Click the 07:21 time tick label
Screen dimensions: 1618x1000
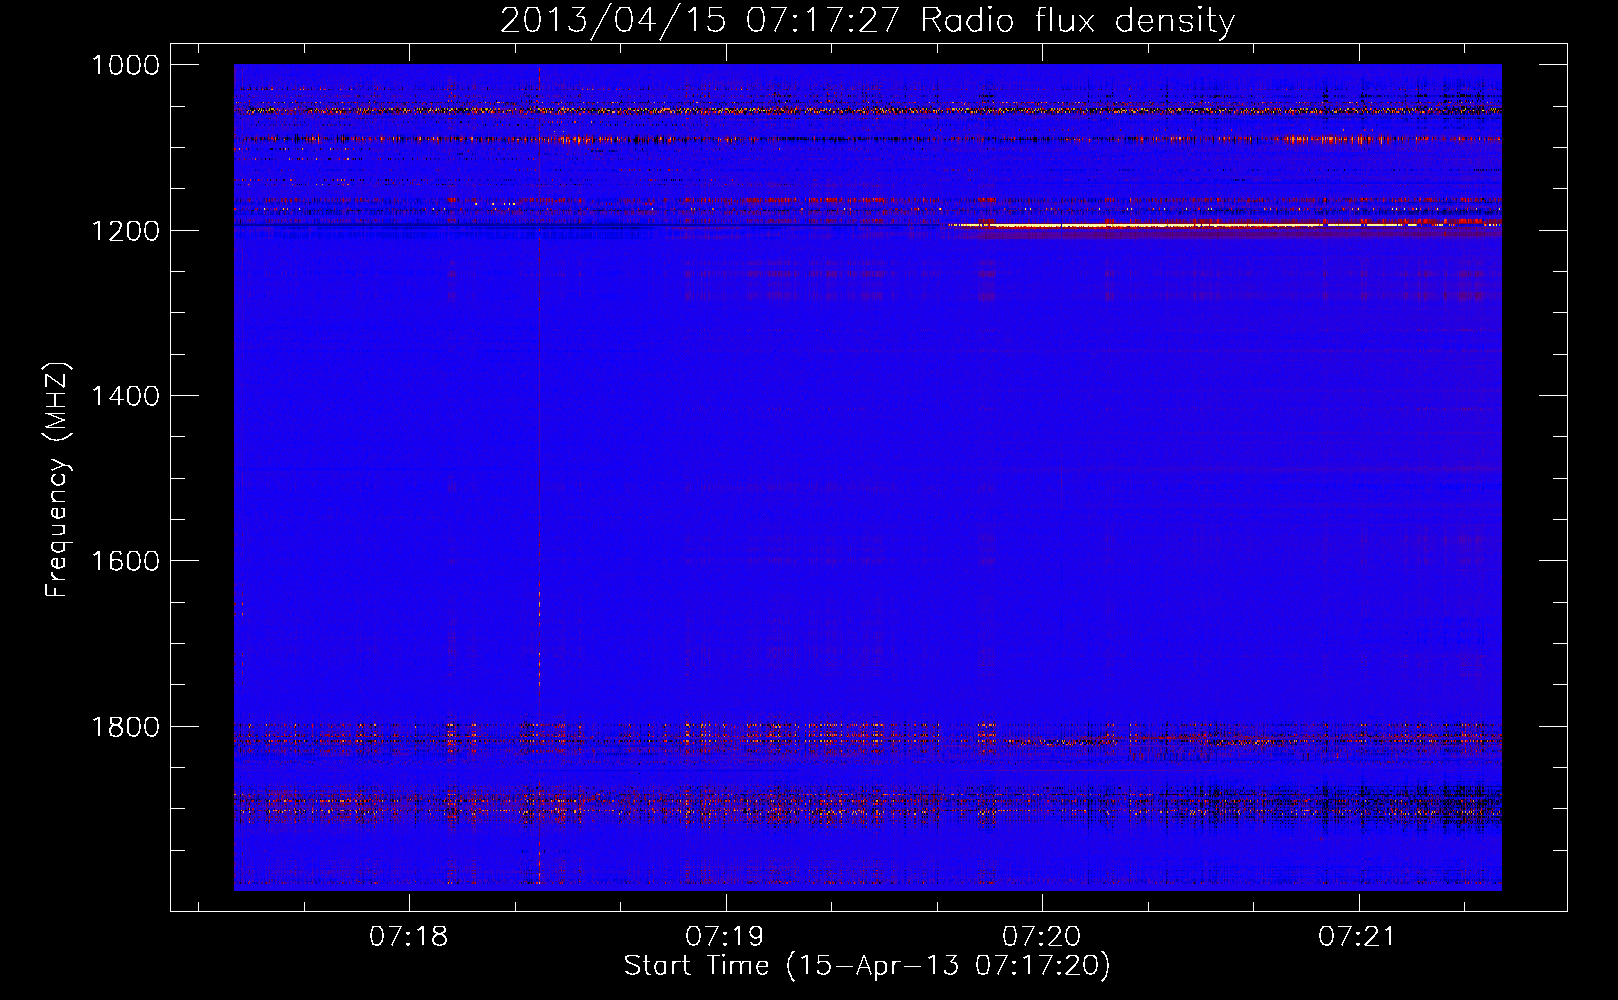click(1357, 937)
